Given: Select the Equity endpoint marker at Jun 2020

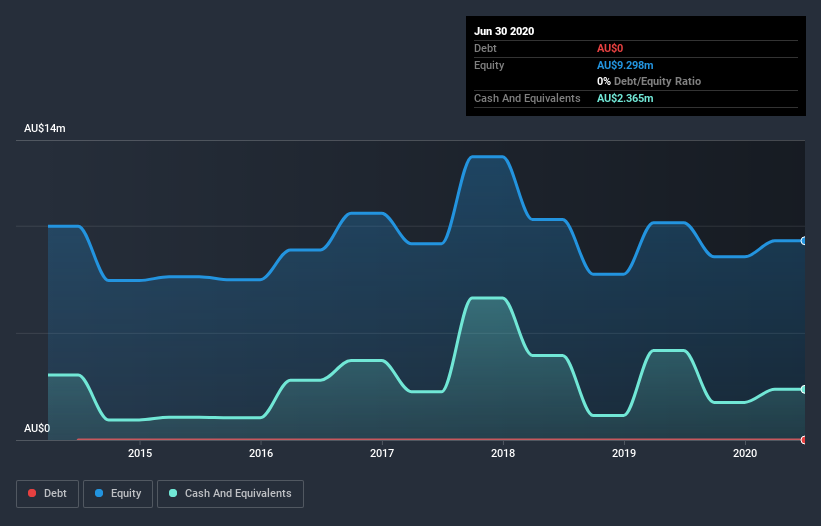Looking at the screenshot, I should click(804, 241).
